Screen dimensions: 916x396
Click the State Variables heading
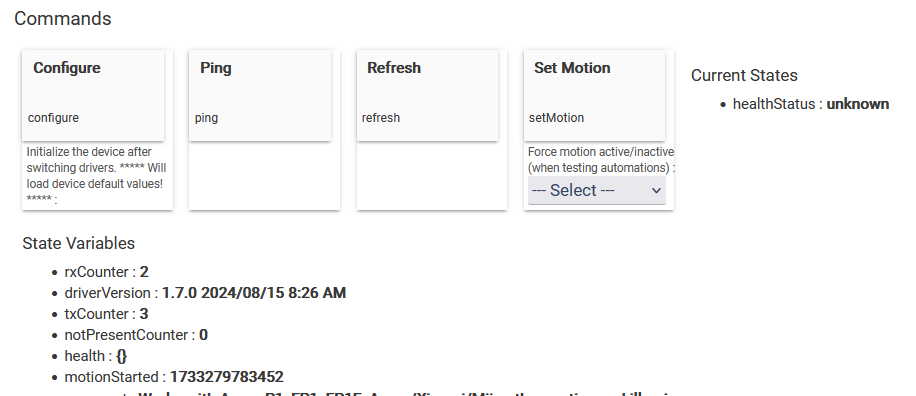78,243
